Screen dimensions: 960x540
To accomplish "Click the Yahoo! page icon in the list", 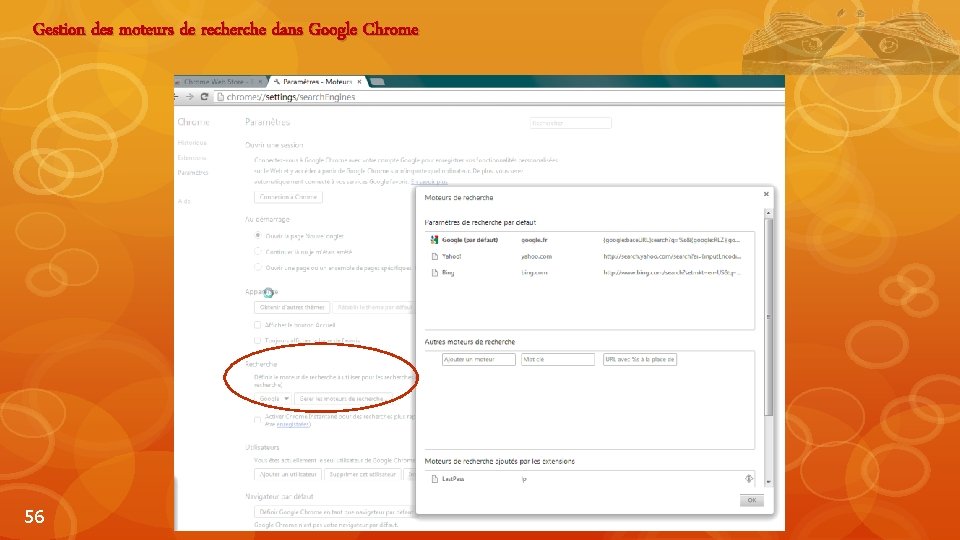I will tap(435, 257).
